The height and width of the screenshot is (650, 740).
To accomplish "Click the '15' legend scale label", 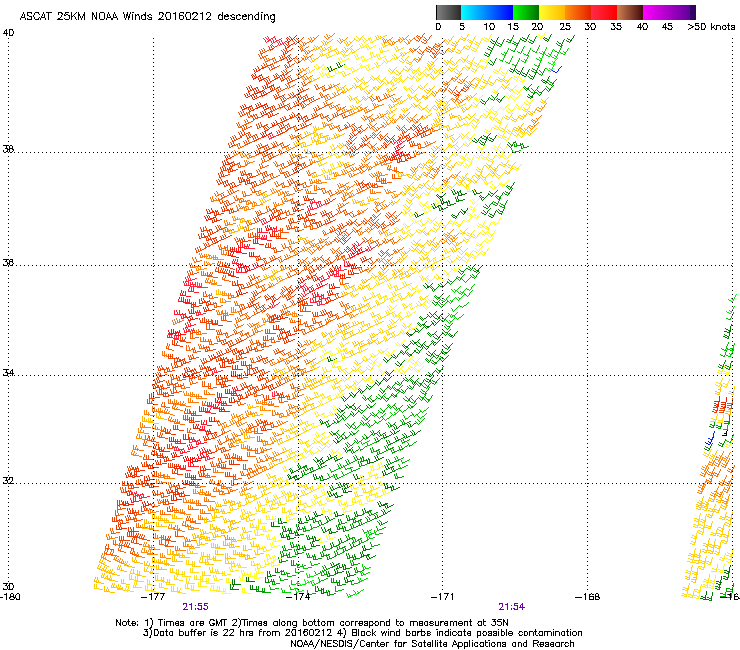I will click(x=513, y=26).
